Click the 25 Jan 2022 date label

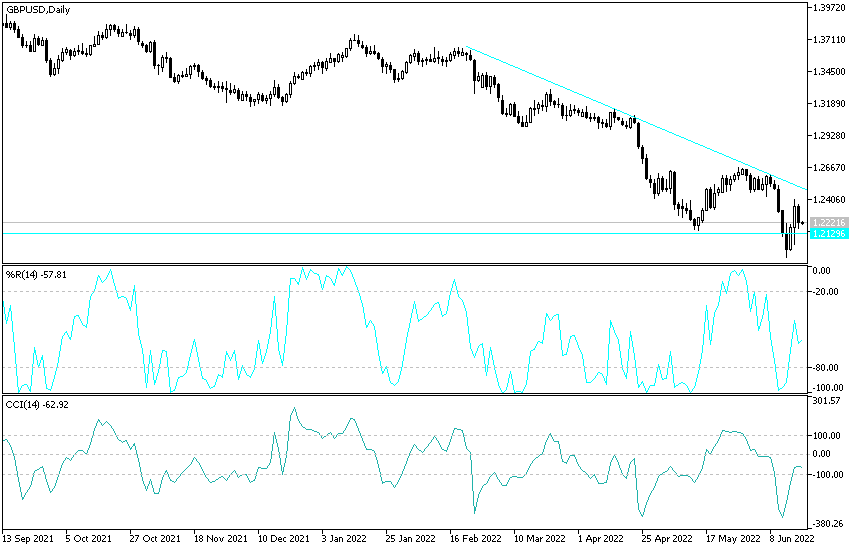(x=411, y=538)
